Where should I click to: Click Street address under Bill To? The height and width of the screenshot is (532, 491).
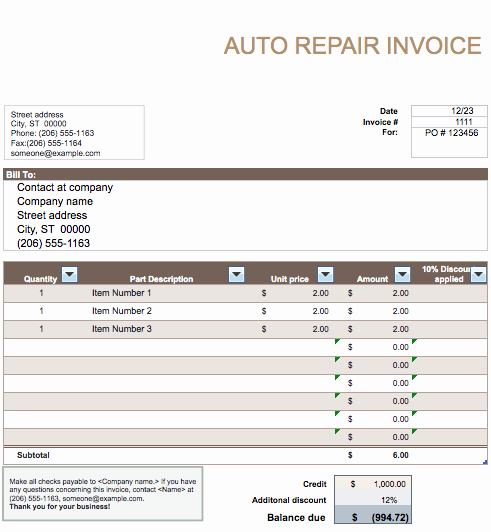(x=52, y=215)
